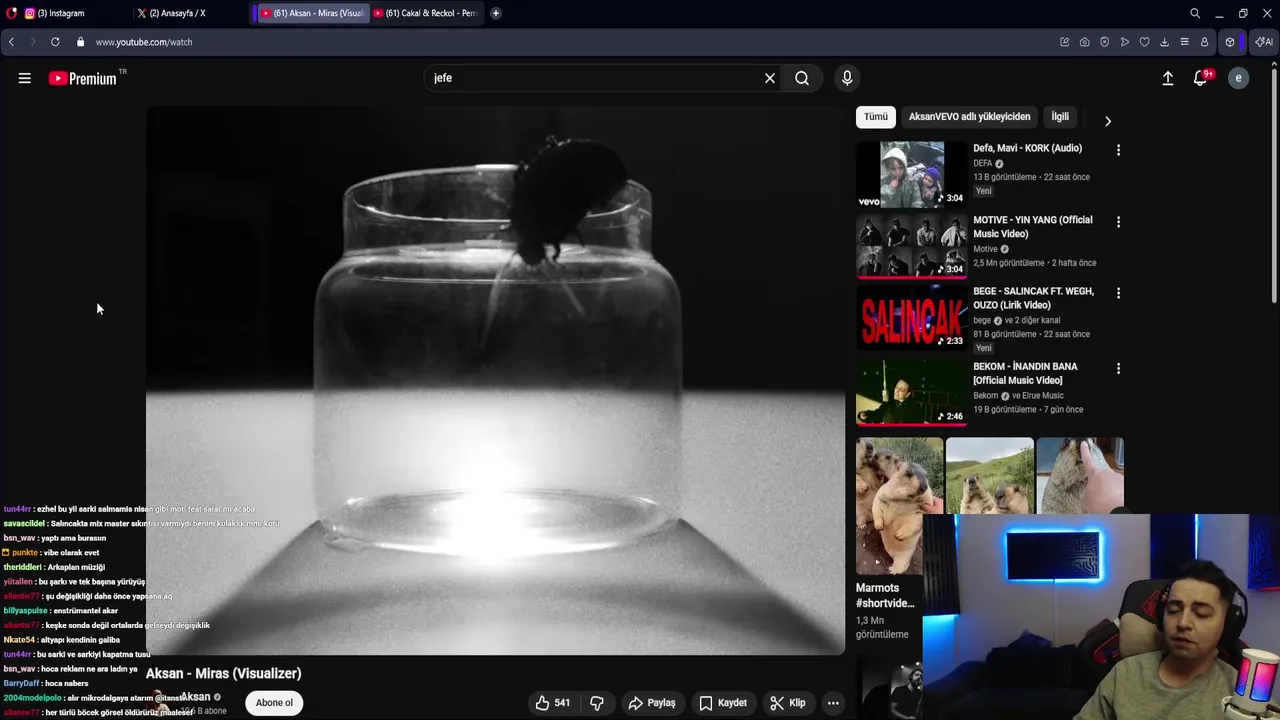The height and width of the screenshot is (720, 1280).
Task: Click the video player to pause
Action: (x=495, y=380)
